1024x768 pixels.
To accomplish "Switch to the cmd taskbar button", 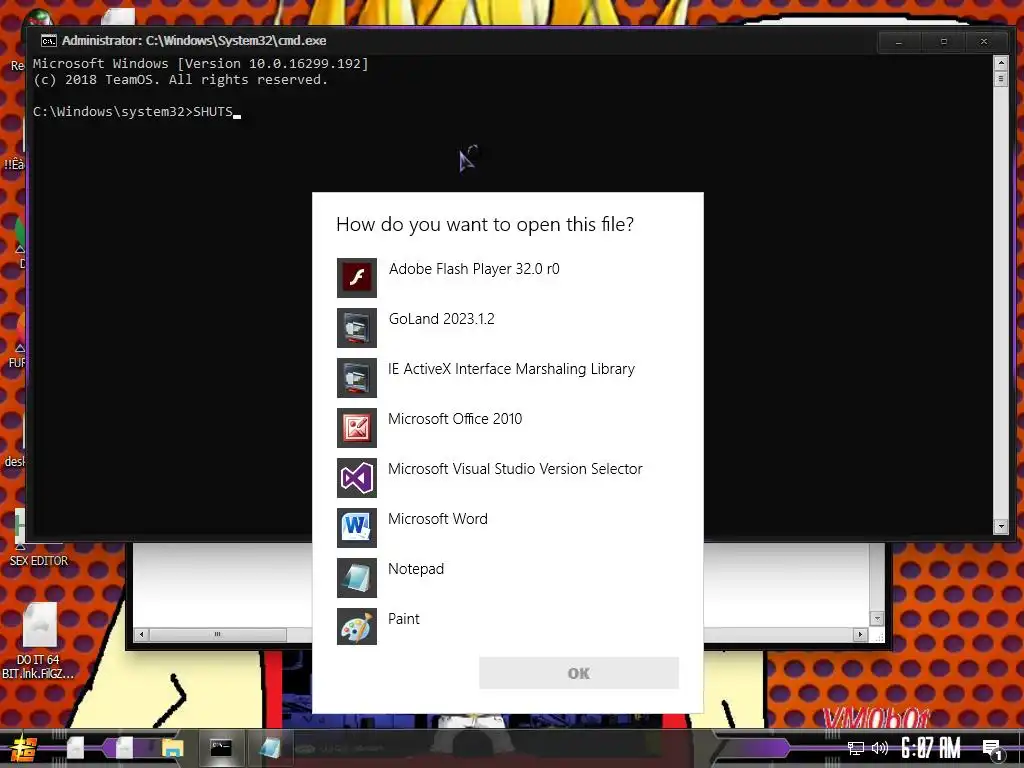I will (x=221, y=748).
